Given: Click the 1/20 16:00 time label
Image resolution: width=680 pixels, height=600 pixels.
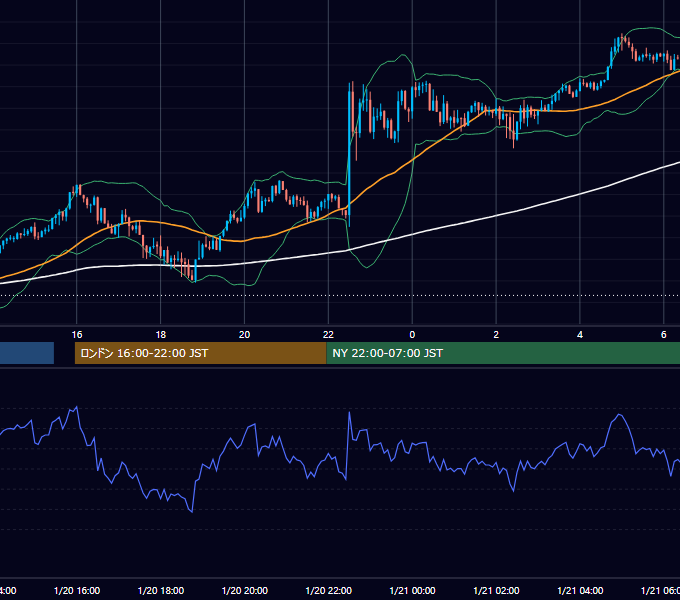Looking at the screenshot, I should (77, 590).
